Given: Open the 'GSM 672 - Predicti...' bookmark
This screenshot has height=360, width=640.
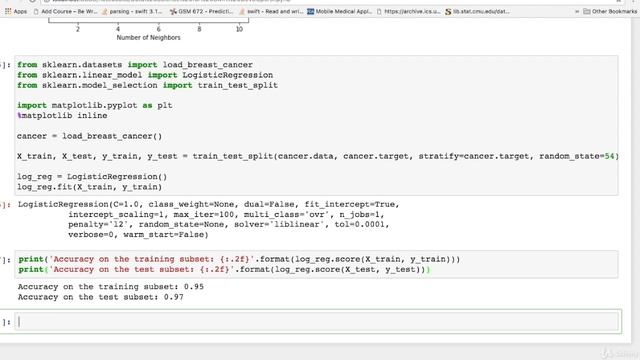Looking at the screenshot, I should click(x=201, y=11).
